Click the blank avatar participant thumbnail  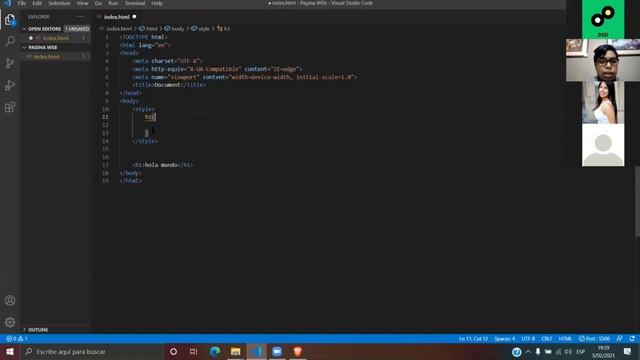pyautogui.click(x=603, y=145)
